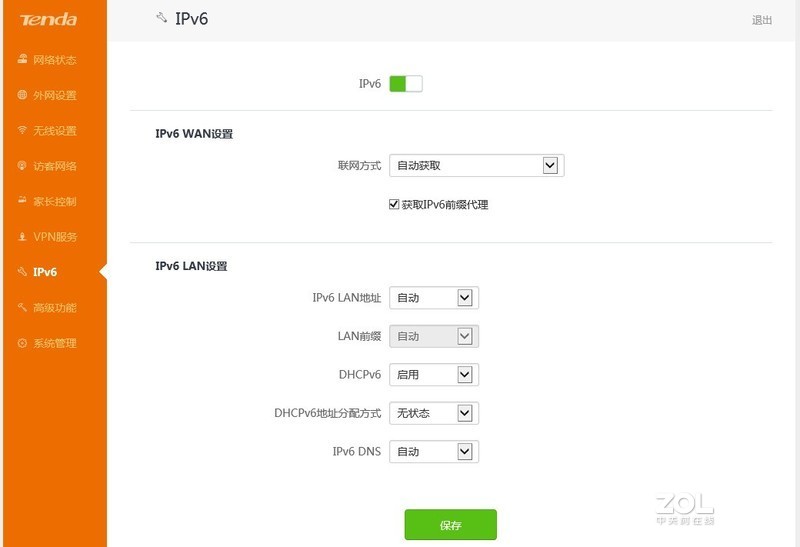
Task: Click the gear icon beside 系统管理
Action: [22, 343]
